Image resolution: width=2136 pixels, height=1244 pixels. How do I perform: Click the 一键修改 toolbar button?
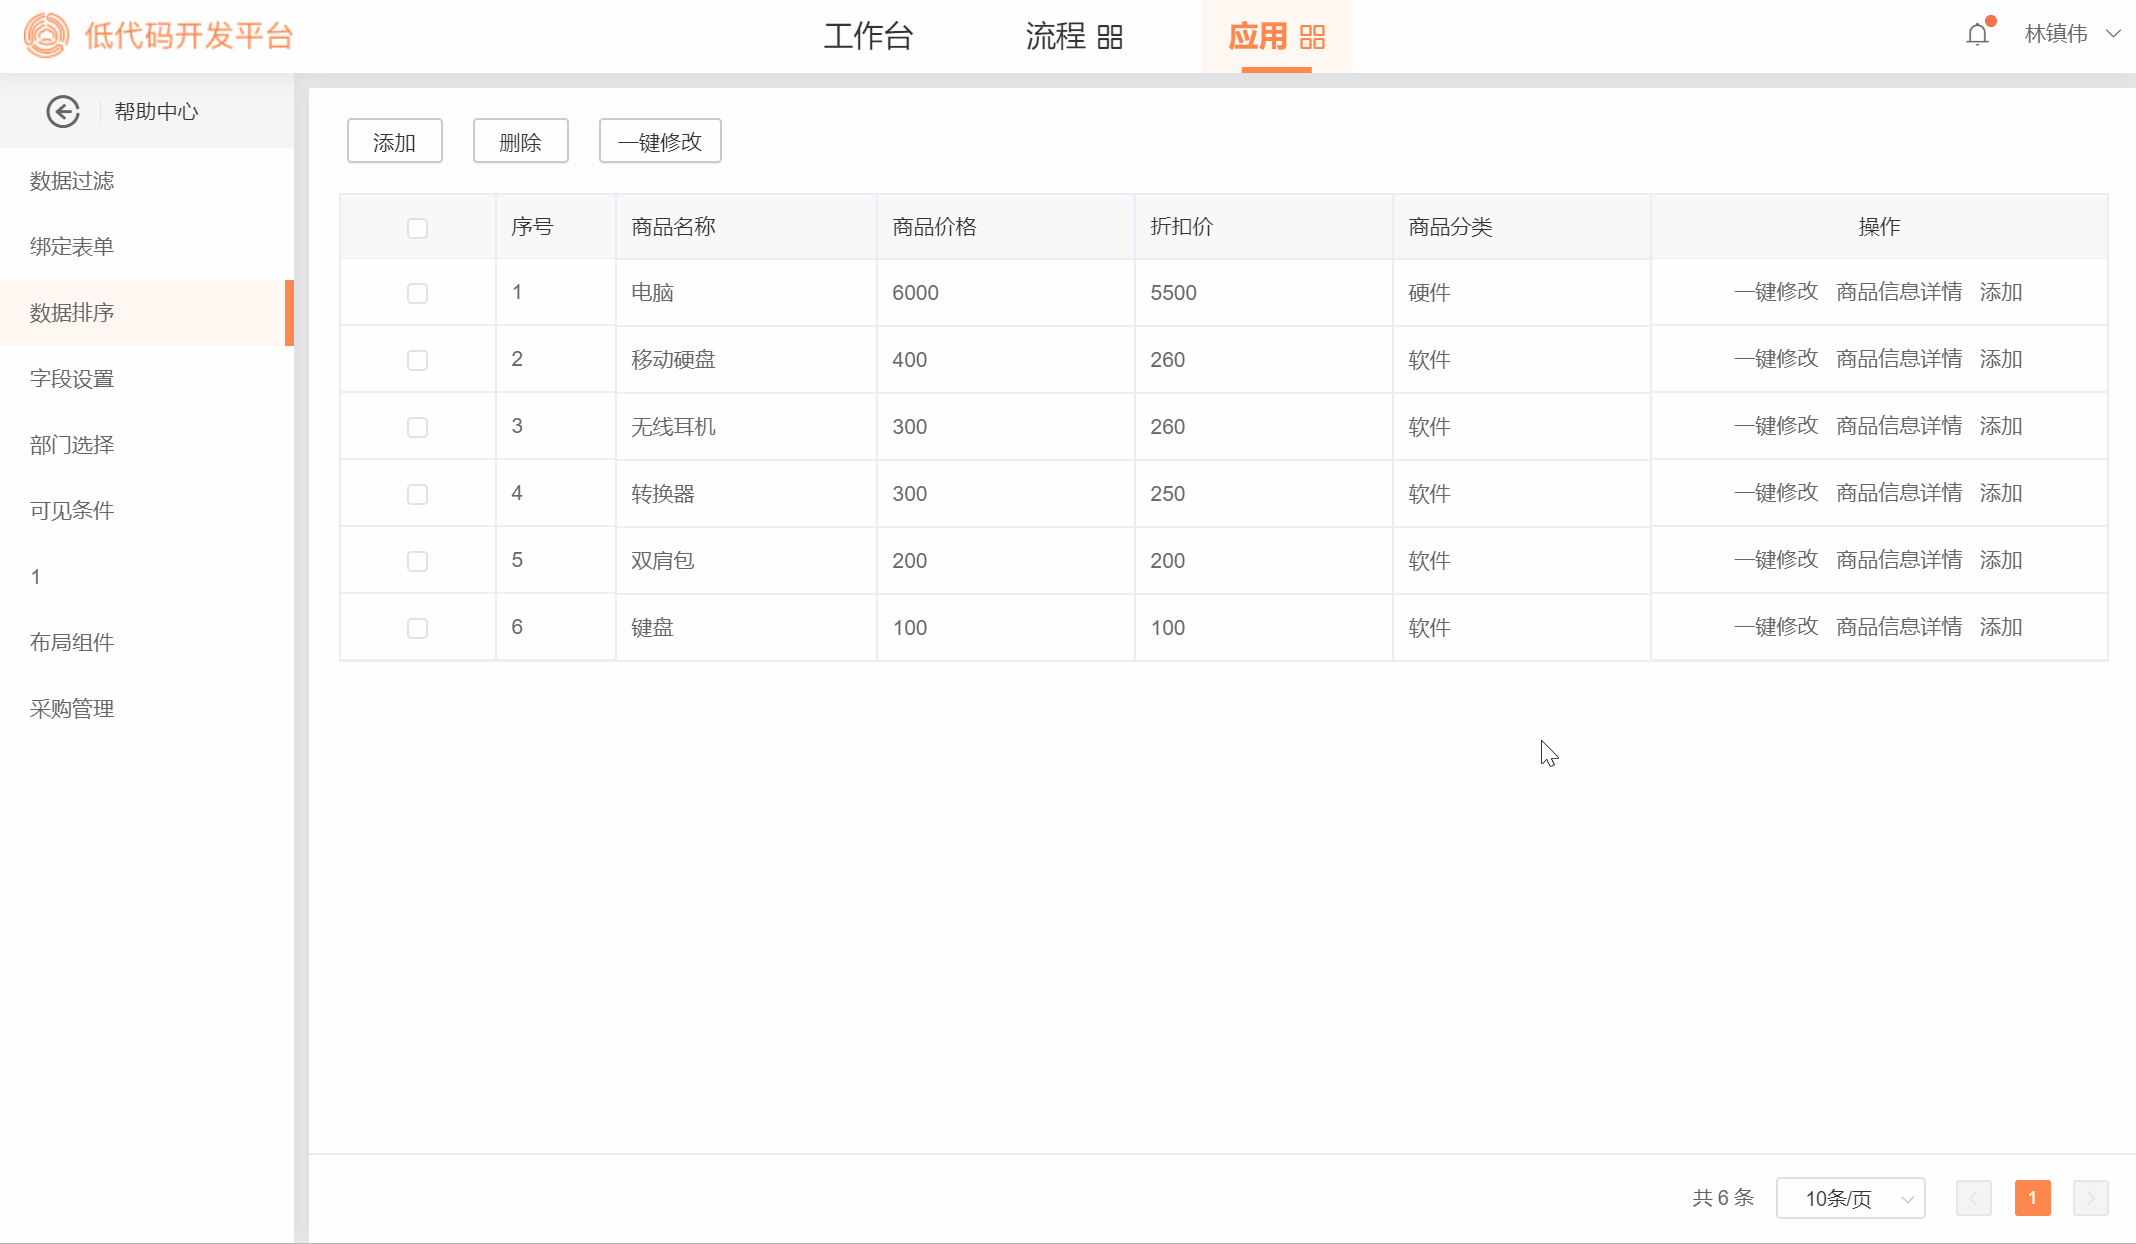[x=660, y=141]
